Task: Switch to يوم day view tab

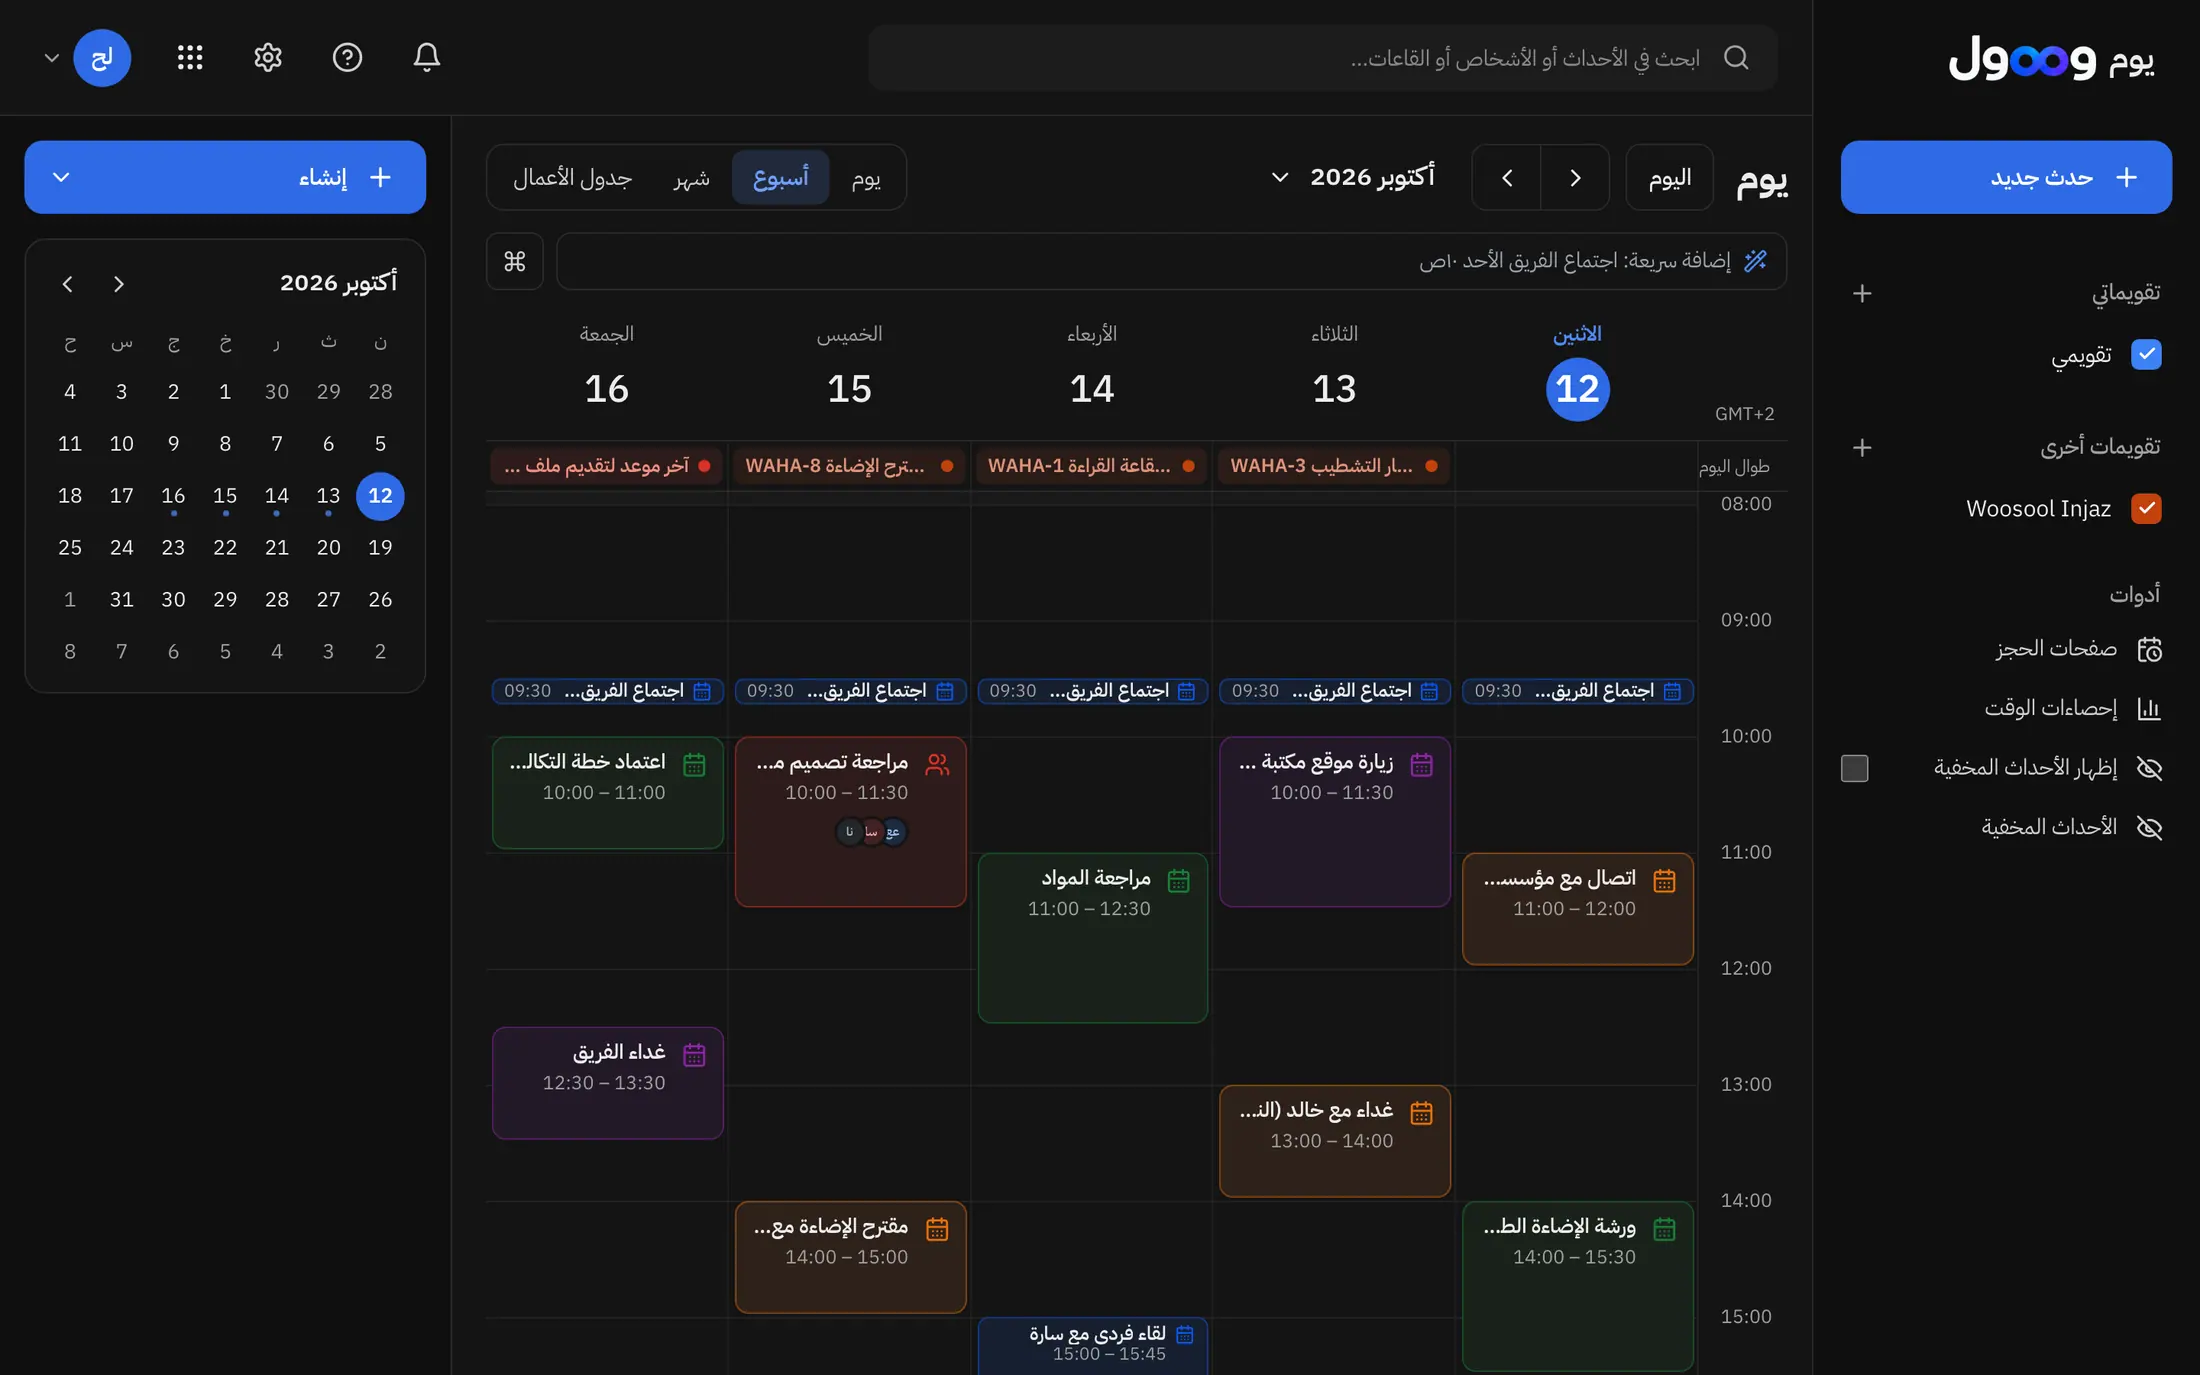Action: click(x=866, y=177)
